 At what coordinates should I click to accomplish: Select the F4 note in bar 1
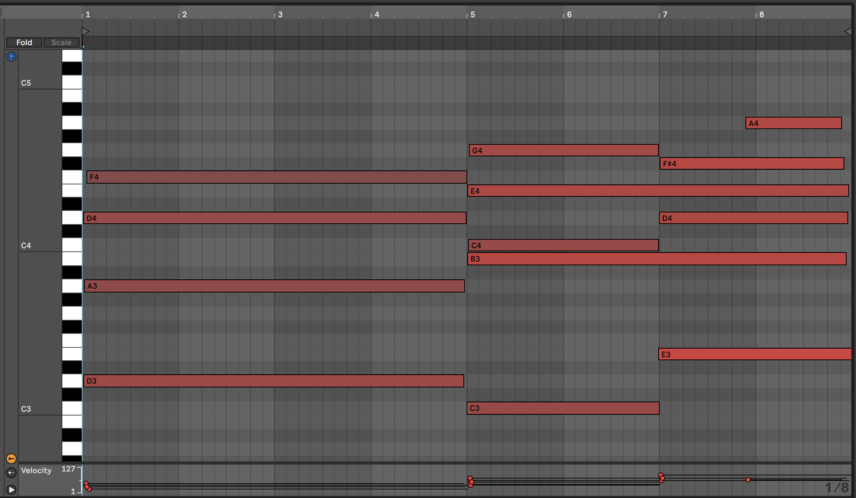click(x=276, y=177)
